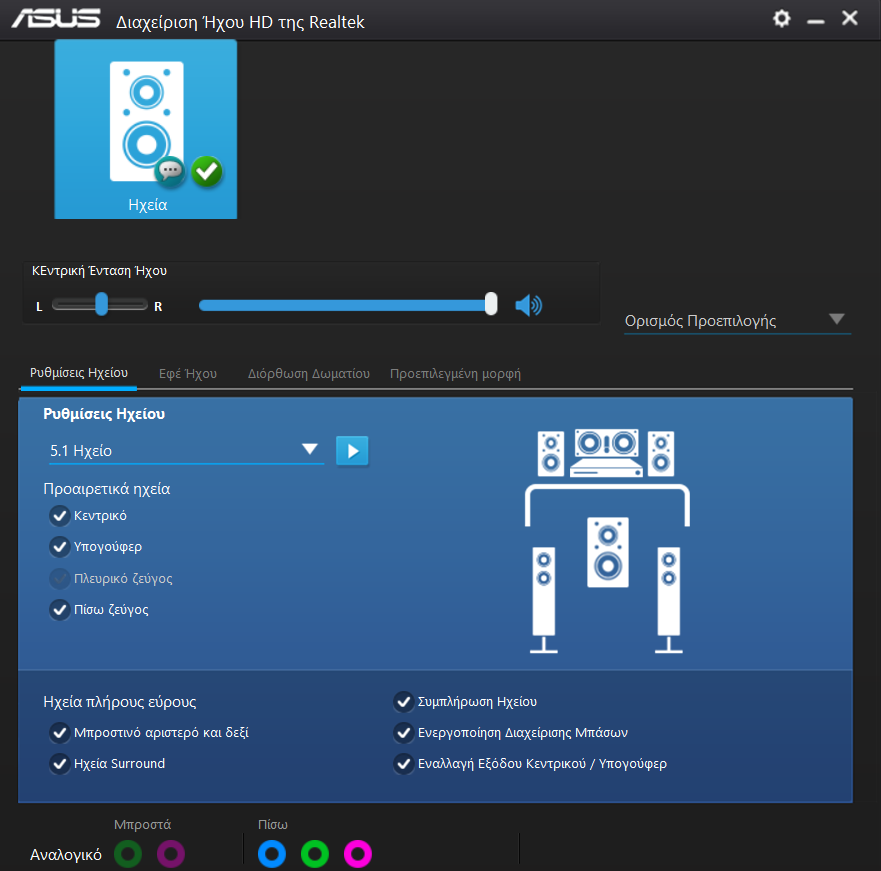The image size is (881, 871).
Task: Click the green default-device checkmark badge
Action: 207,171
